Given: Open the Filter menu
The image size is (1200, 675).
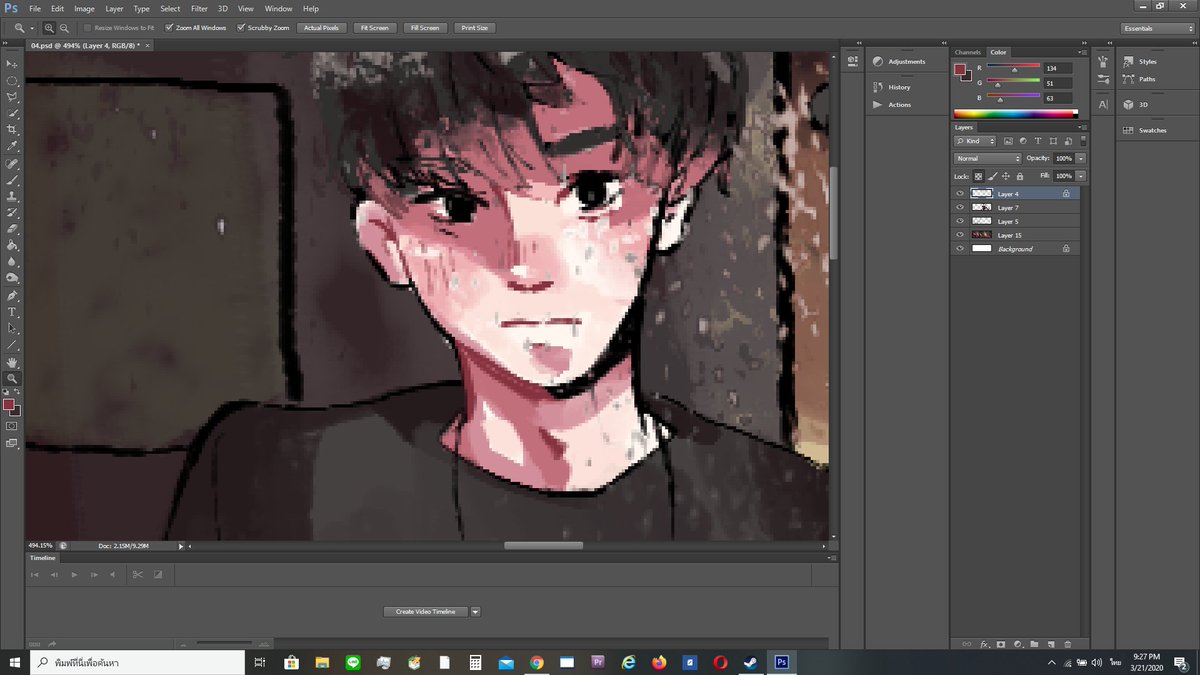Looking at the screenshot, I should [x=199, y=8].
